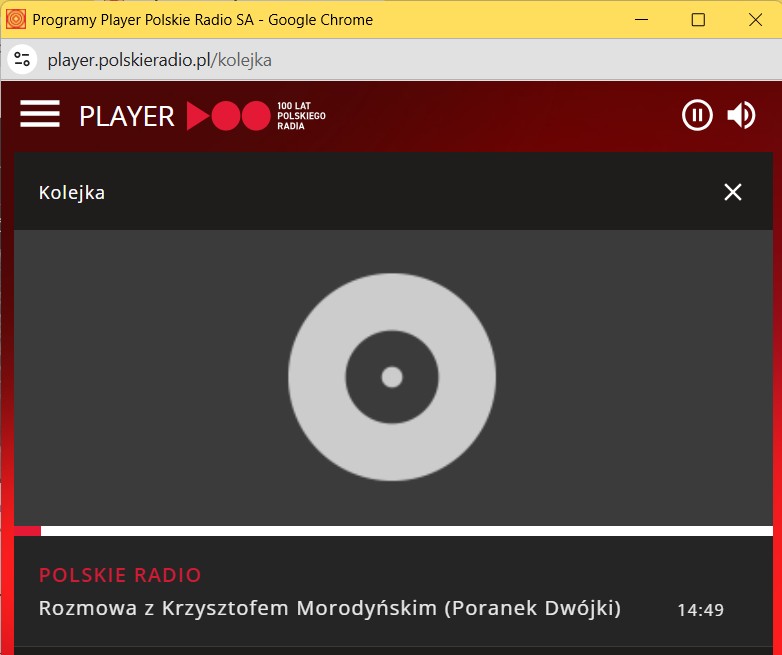Viewport: 782px width, 655px height.
Task: Click the 100 LAT POLSKIEGO RADIA badge
Action: pyautogui.click(x=301, y=116)
